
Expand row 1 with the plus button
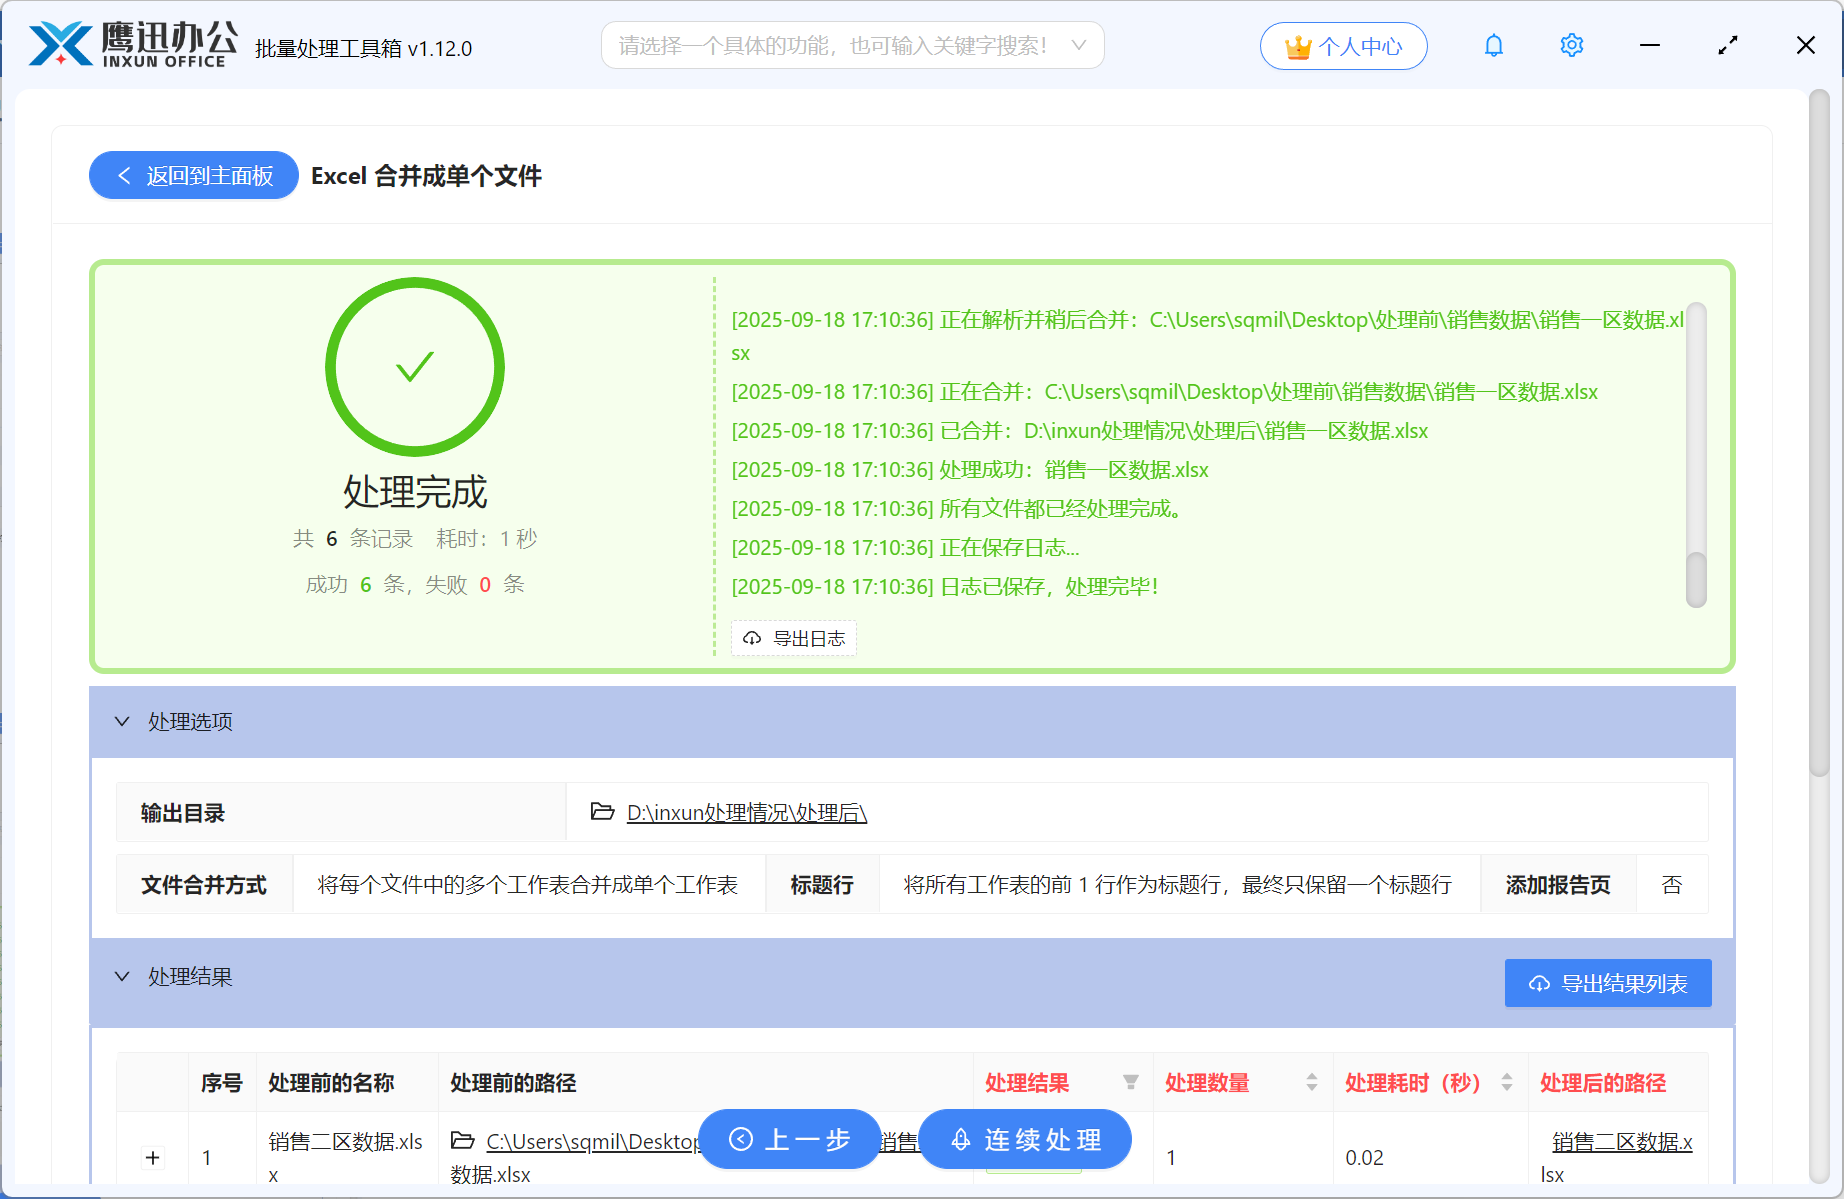[152, 1157]
